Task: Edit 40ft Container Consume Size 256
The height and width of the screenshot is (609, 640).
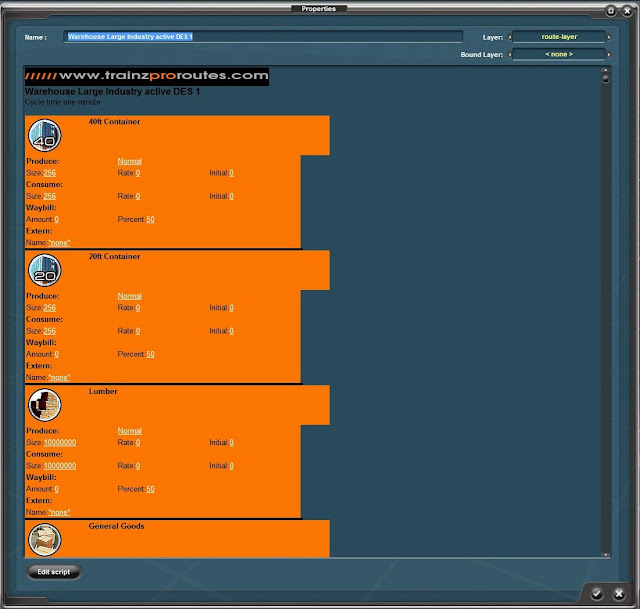Action: (49, 196)
